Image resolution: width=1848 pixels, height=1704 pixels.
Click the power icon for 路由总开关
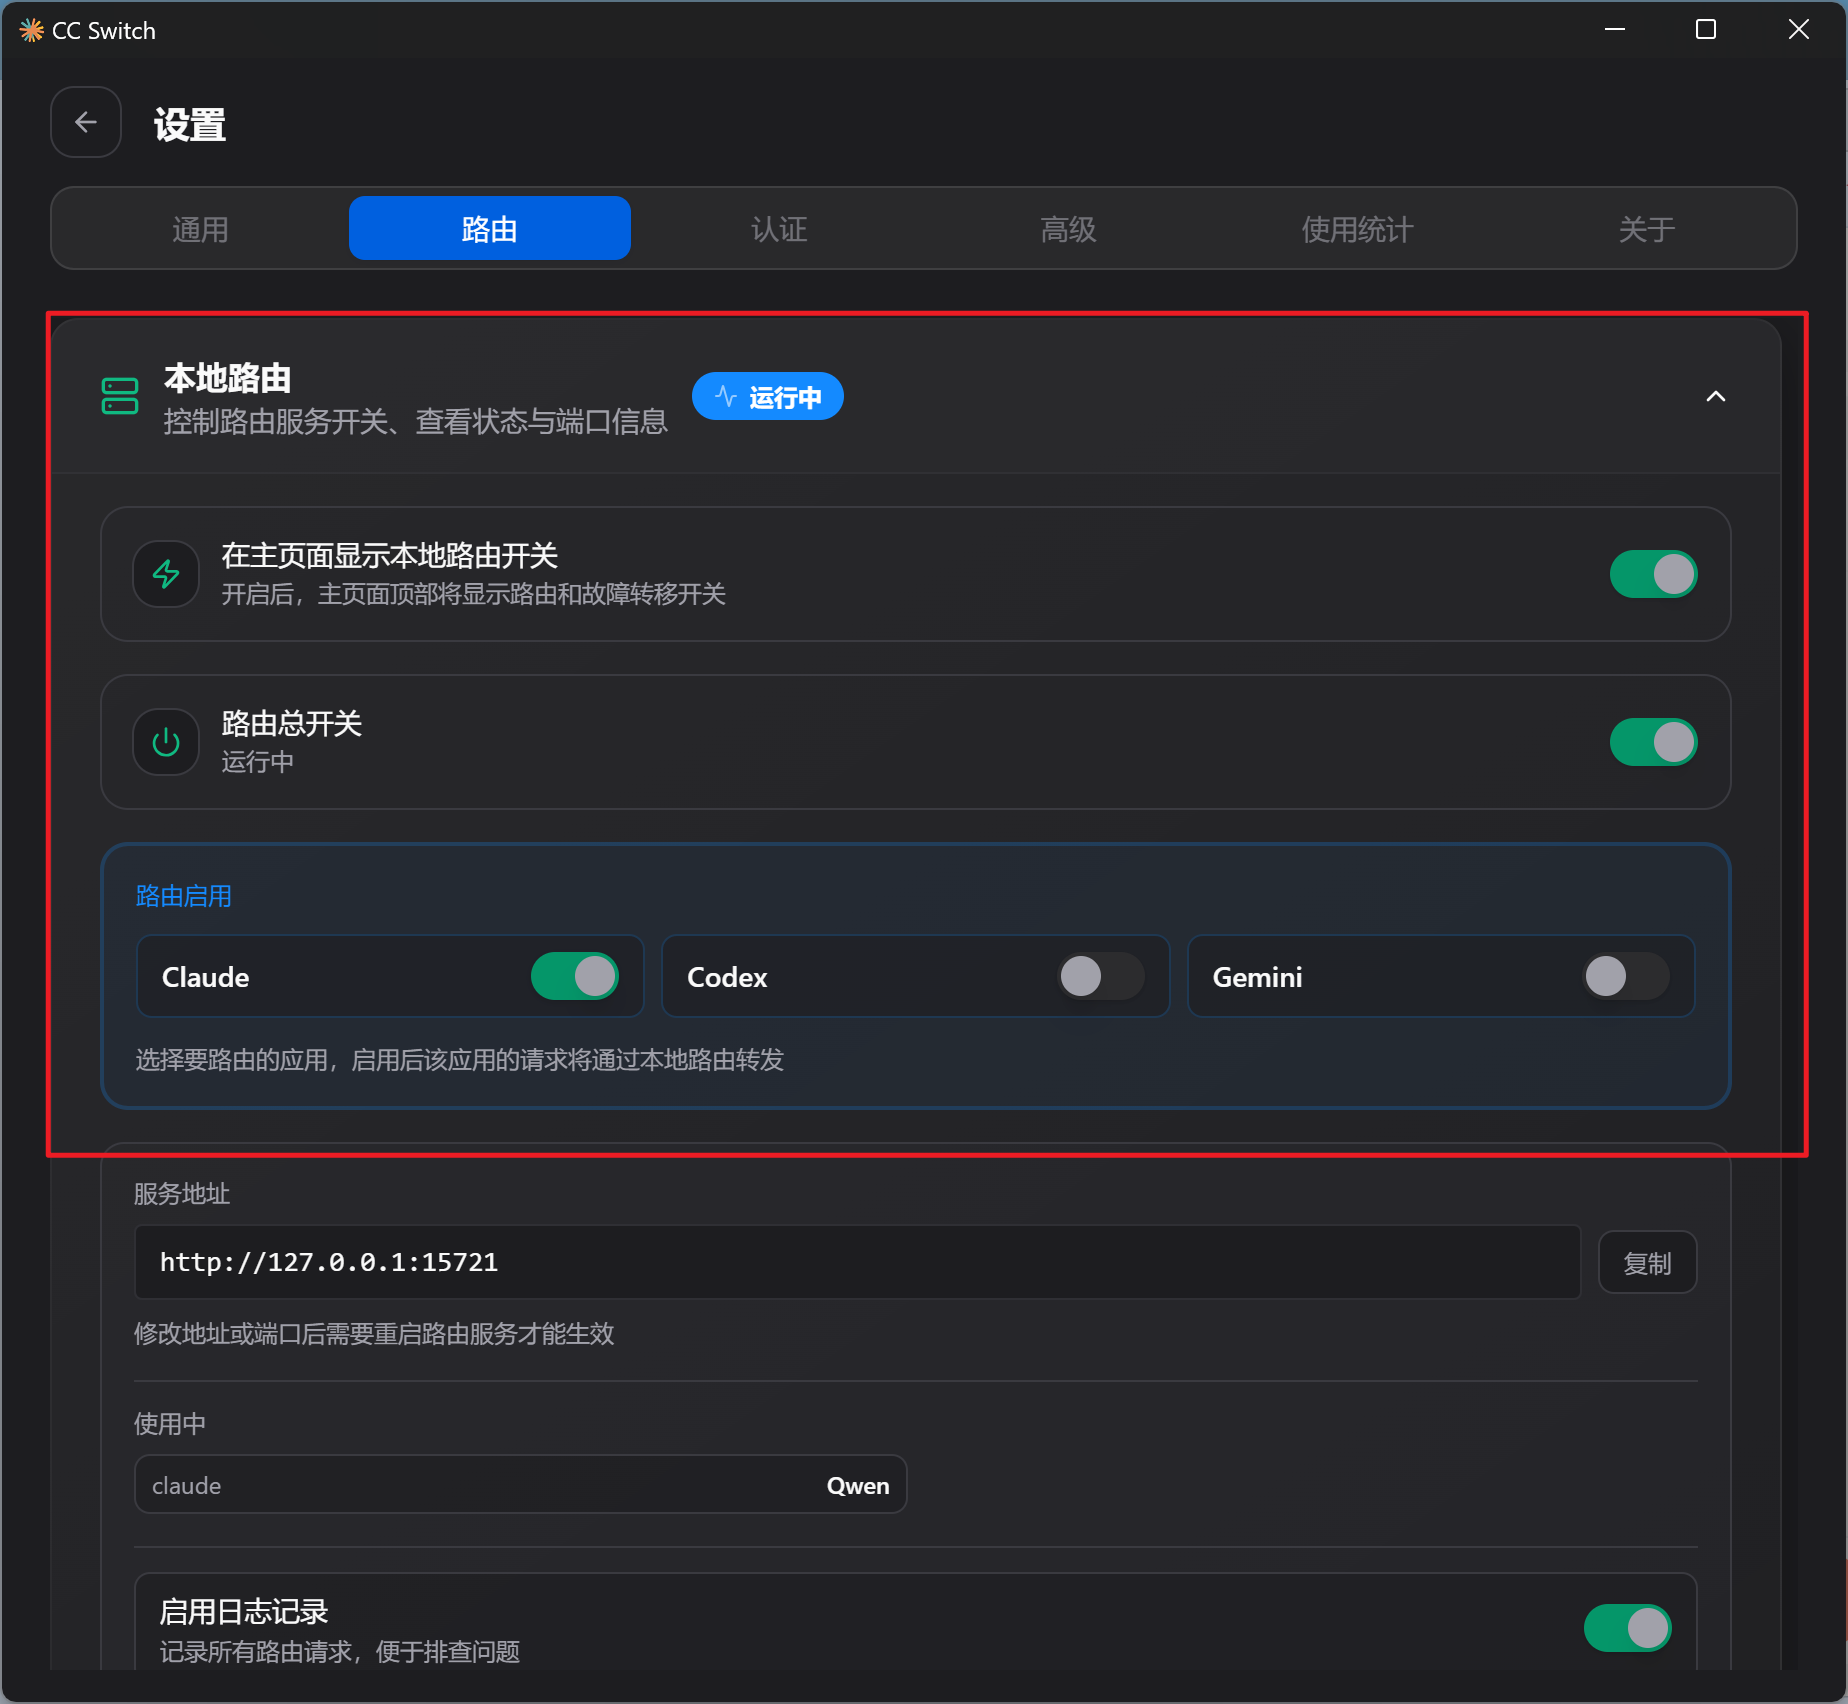[x=166, y=742]
